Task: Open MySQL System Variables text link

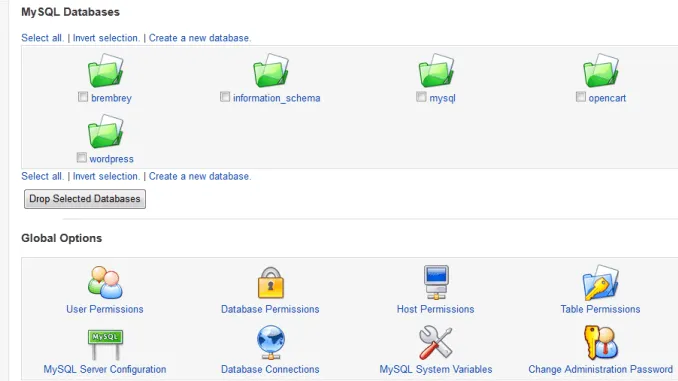Action: coord(436,369)
